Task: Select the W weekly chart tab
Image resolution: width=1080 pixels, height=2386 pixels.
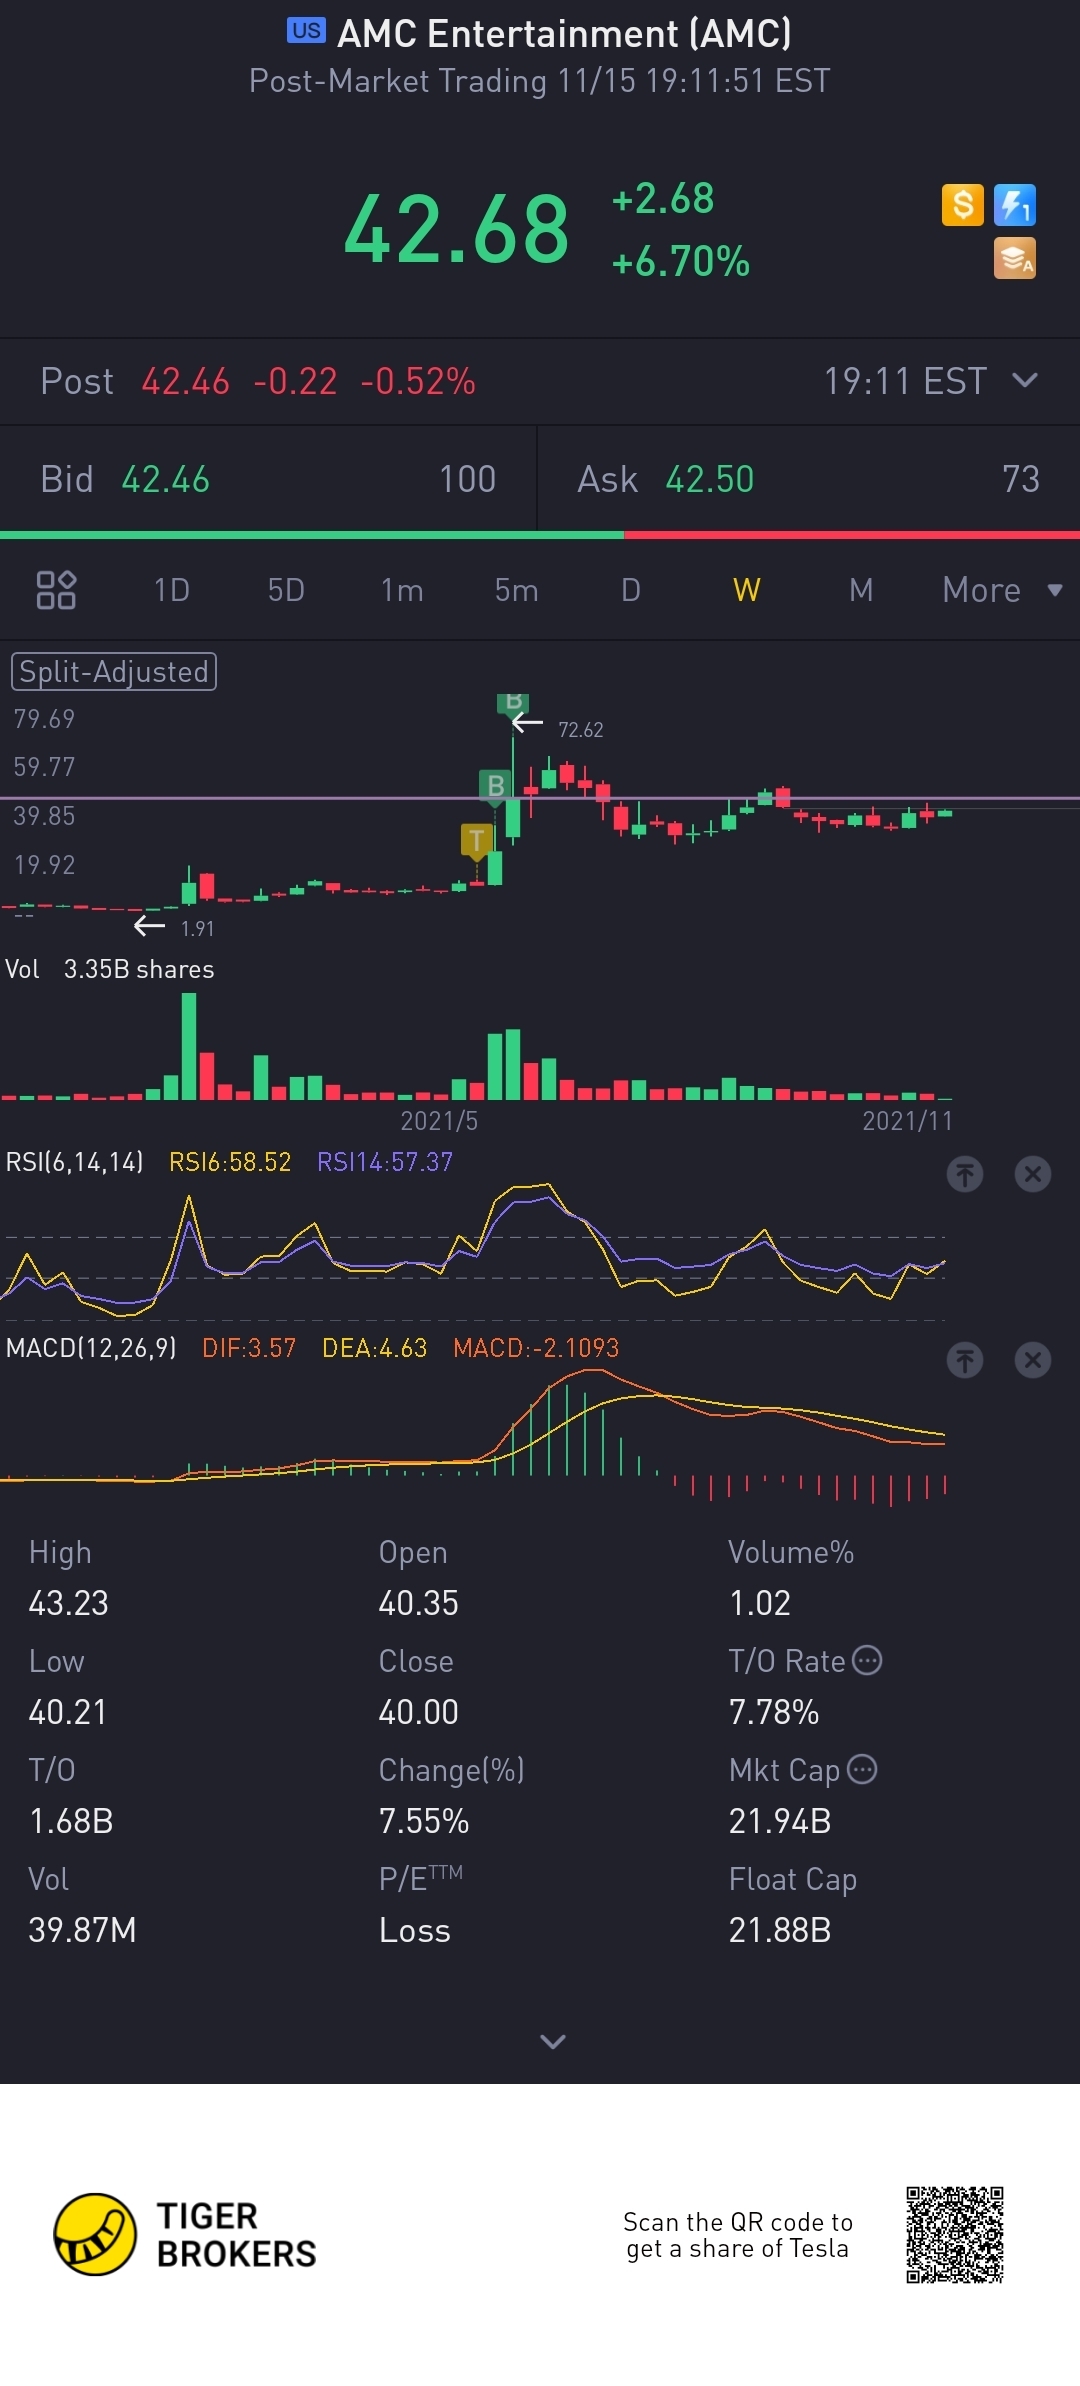Action: click(747, 590)
